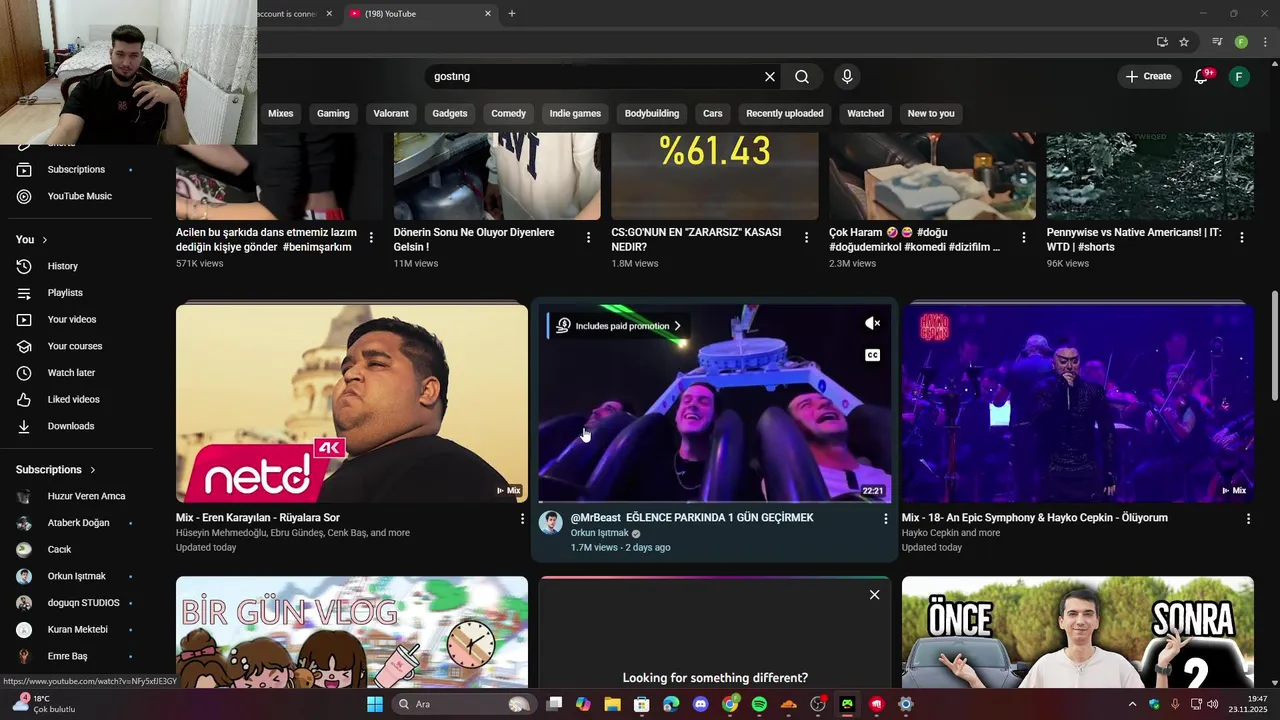Open Your courses page
1280x720 pixels.
point(75,346)
